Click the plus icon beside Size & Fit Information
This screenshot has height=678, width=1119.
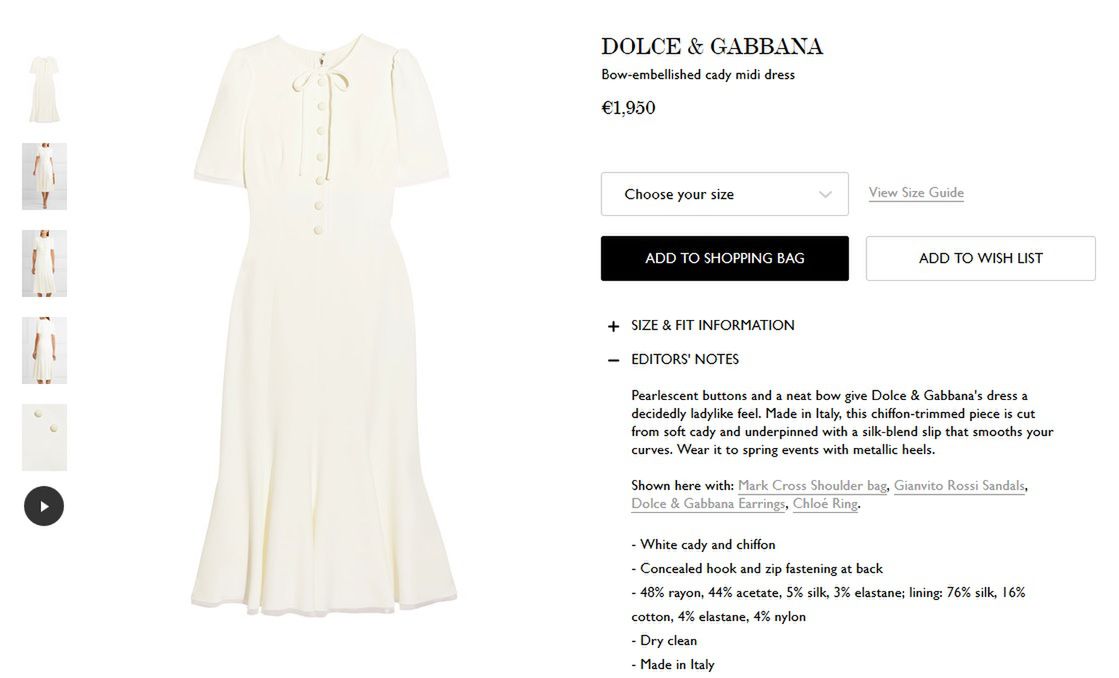(x=613, y=326)
